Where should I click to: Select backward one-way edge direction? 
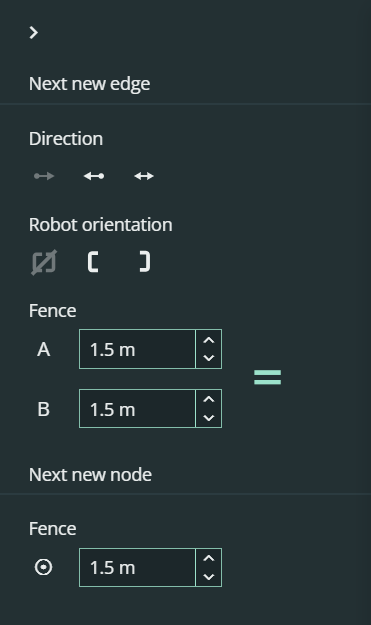coord(94,176)
